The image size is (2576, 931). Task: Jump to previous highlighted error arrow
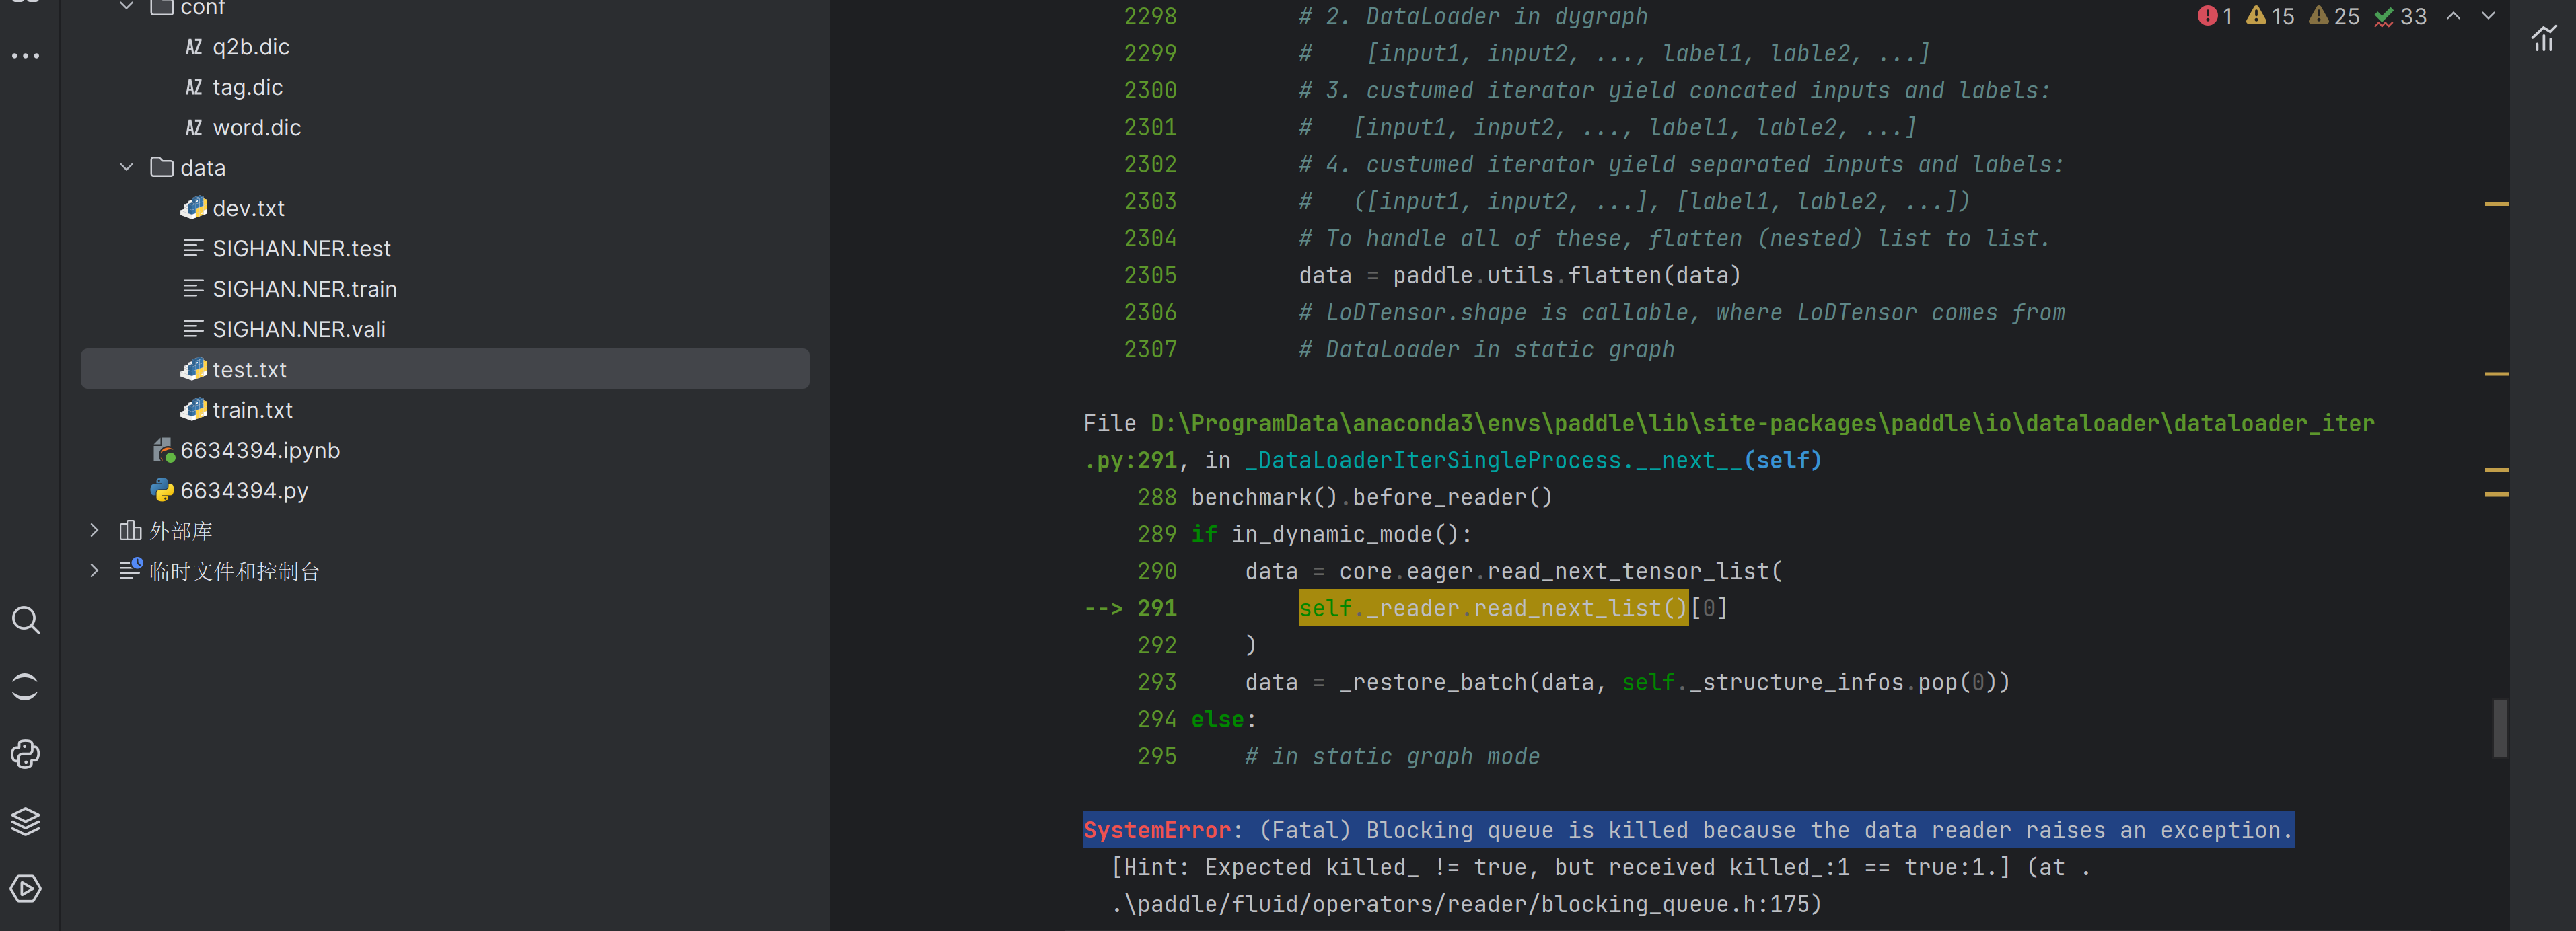click(2453, 16)
